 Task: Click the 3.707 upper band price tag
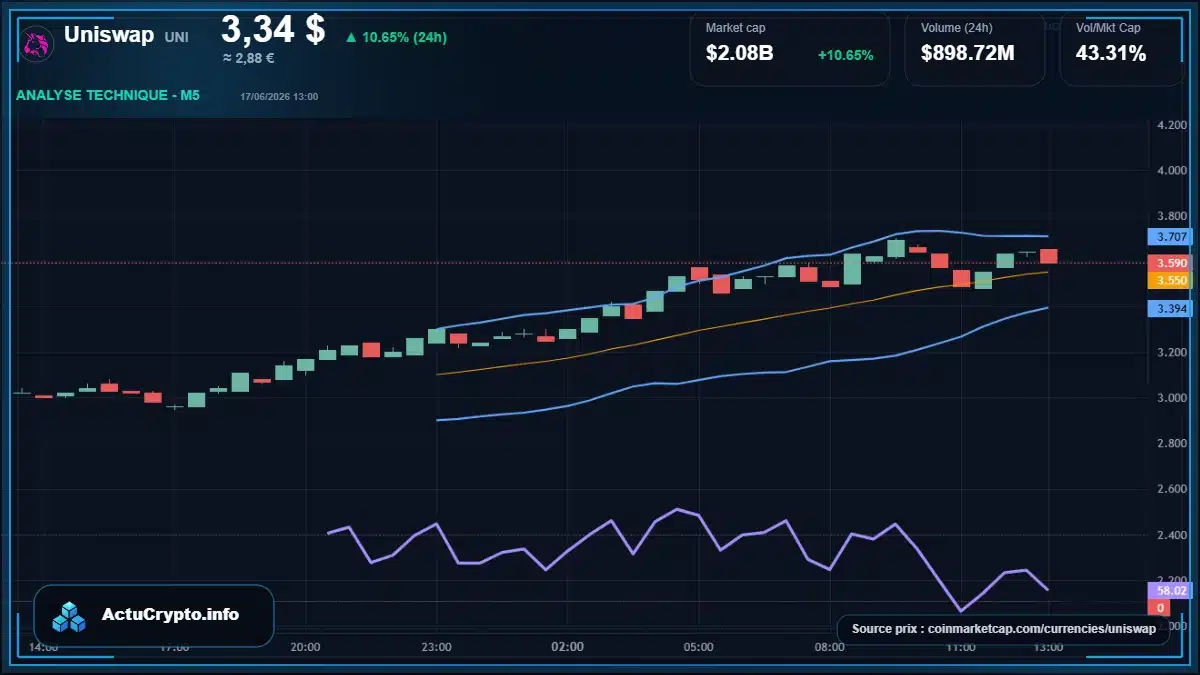tap(1171, 237)
